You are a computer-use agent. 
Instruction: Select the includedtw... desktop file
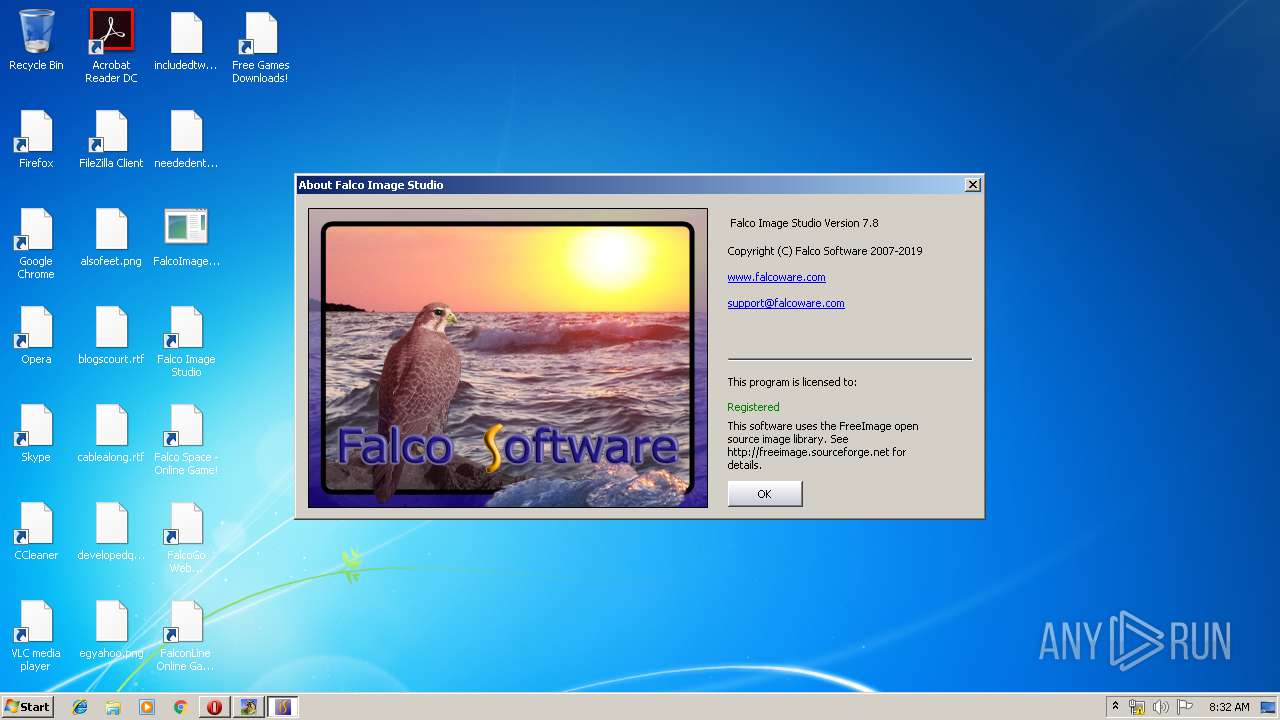pyautogui.click(x=186, y=41)
